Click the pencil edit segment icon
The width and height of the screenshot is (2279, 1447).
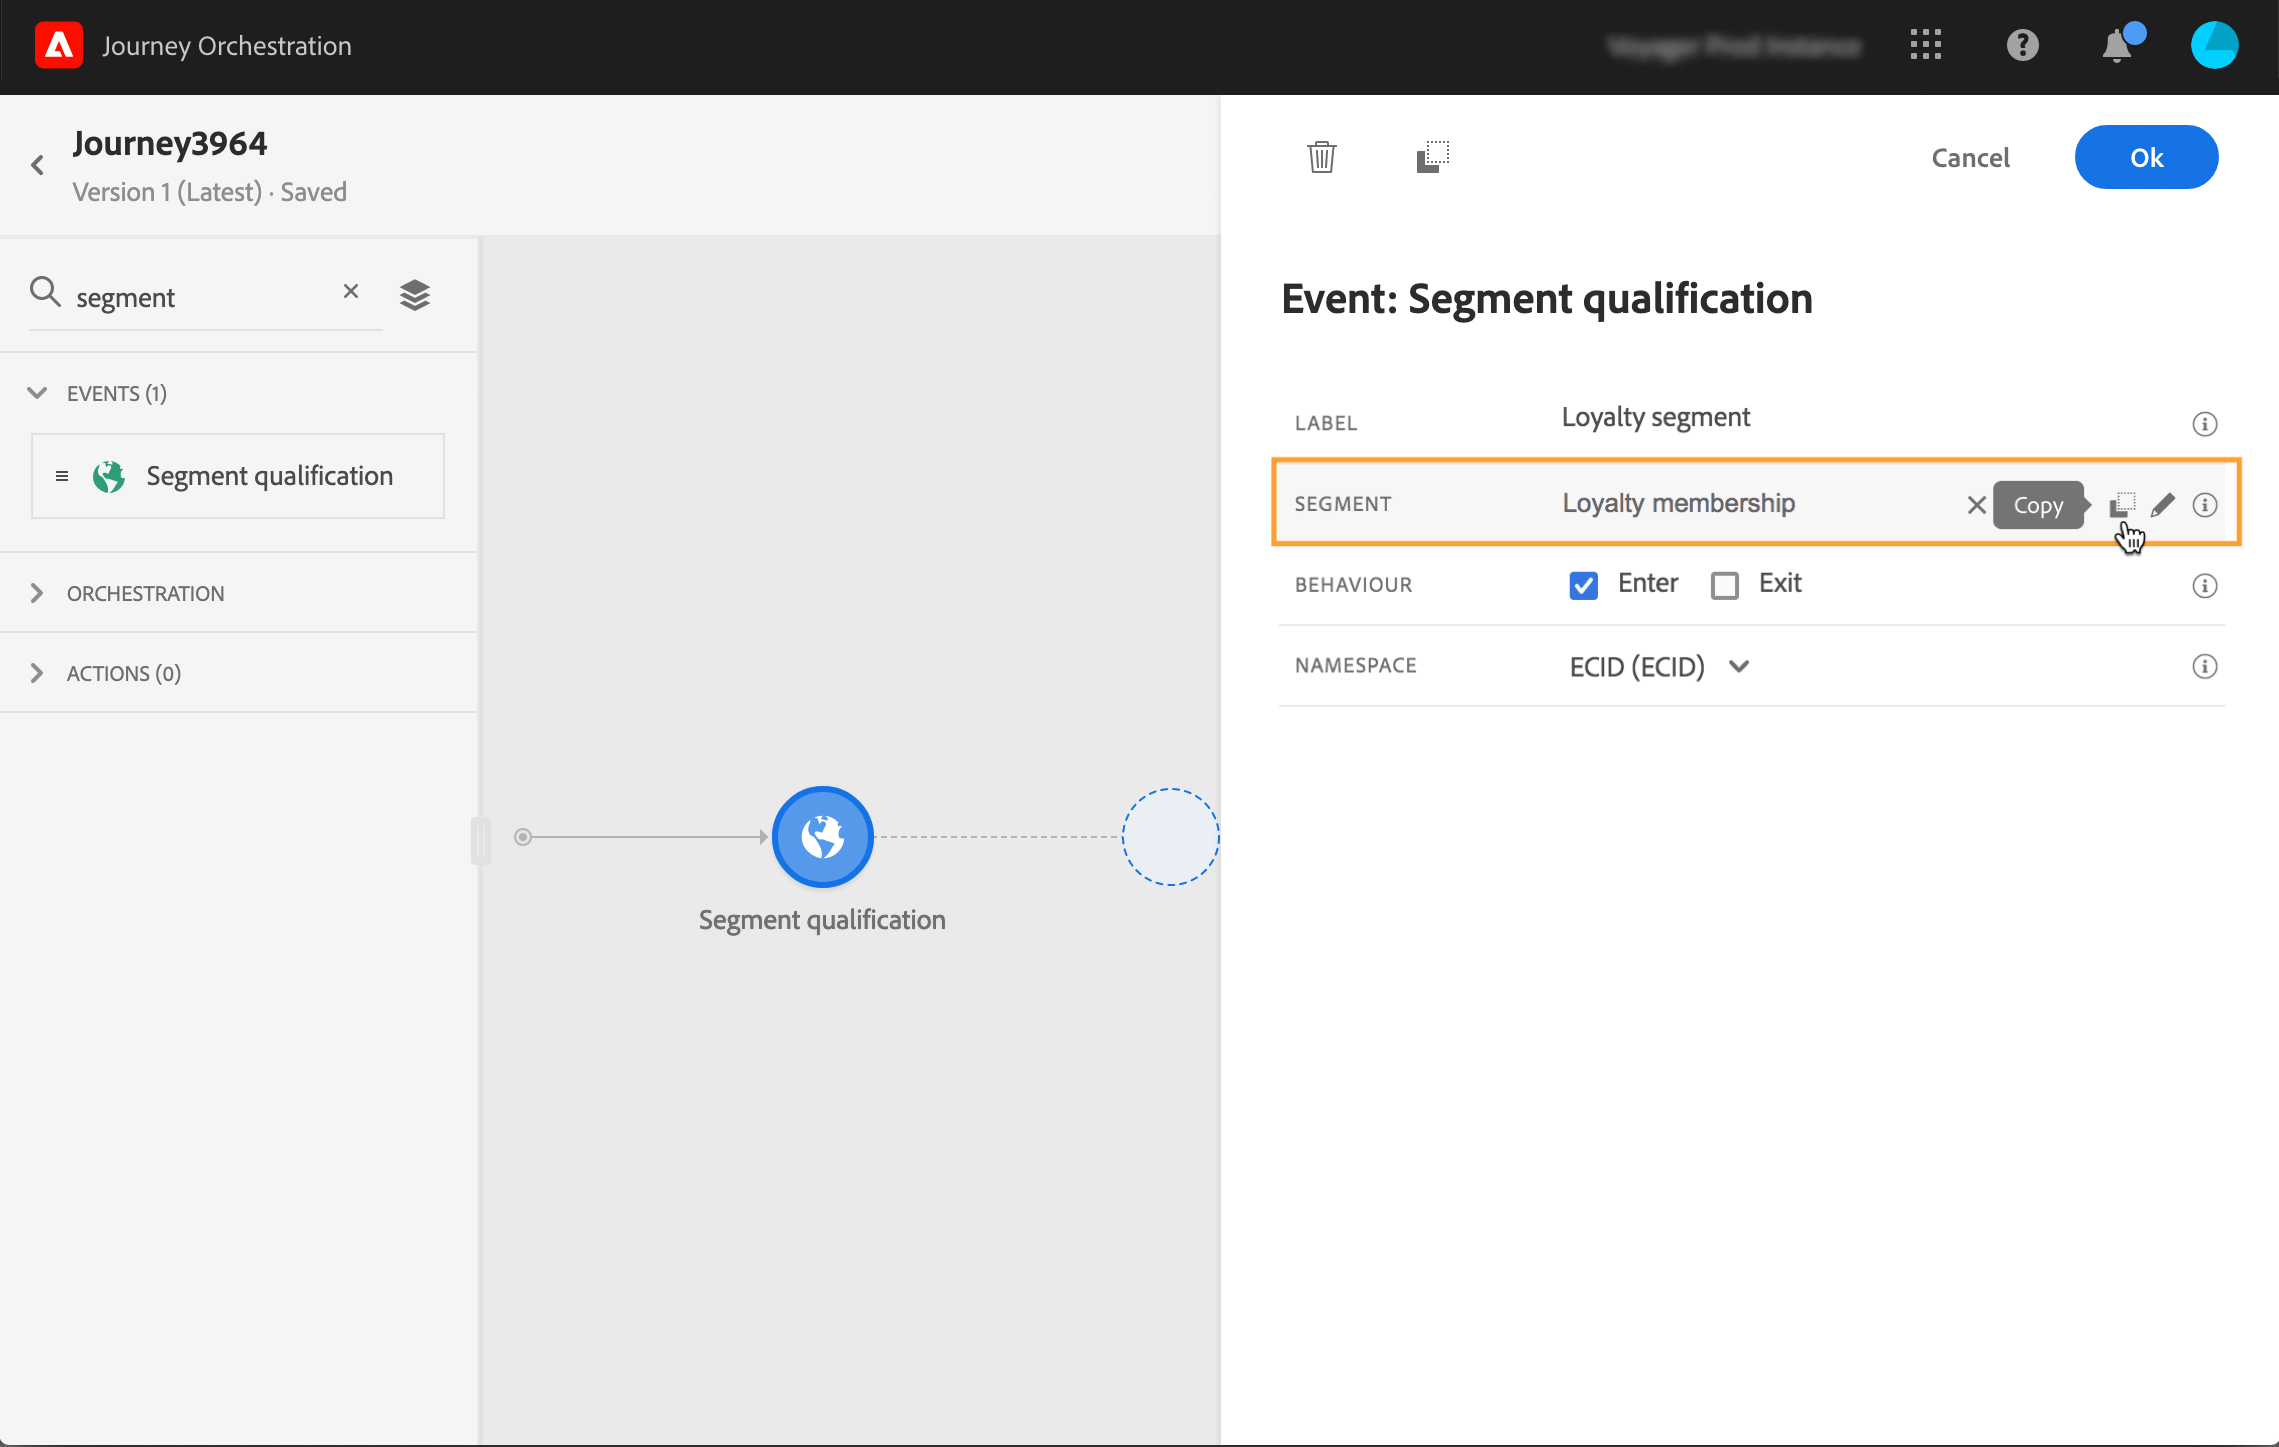pyautogui.click(x=2162, y=505)
